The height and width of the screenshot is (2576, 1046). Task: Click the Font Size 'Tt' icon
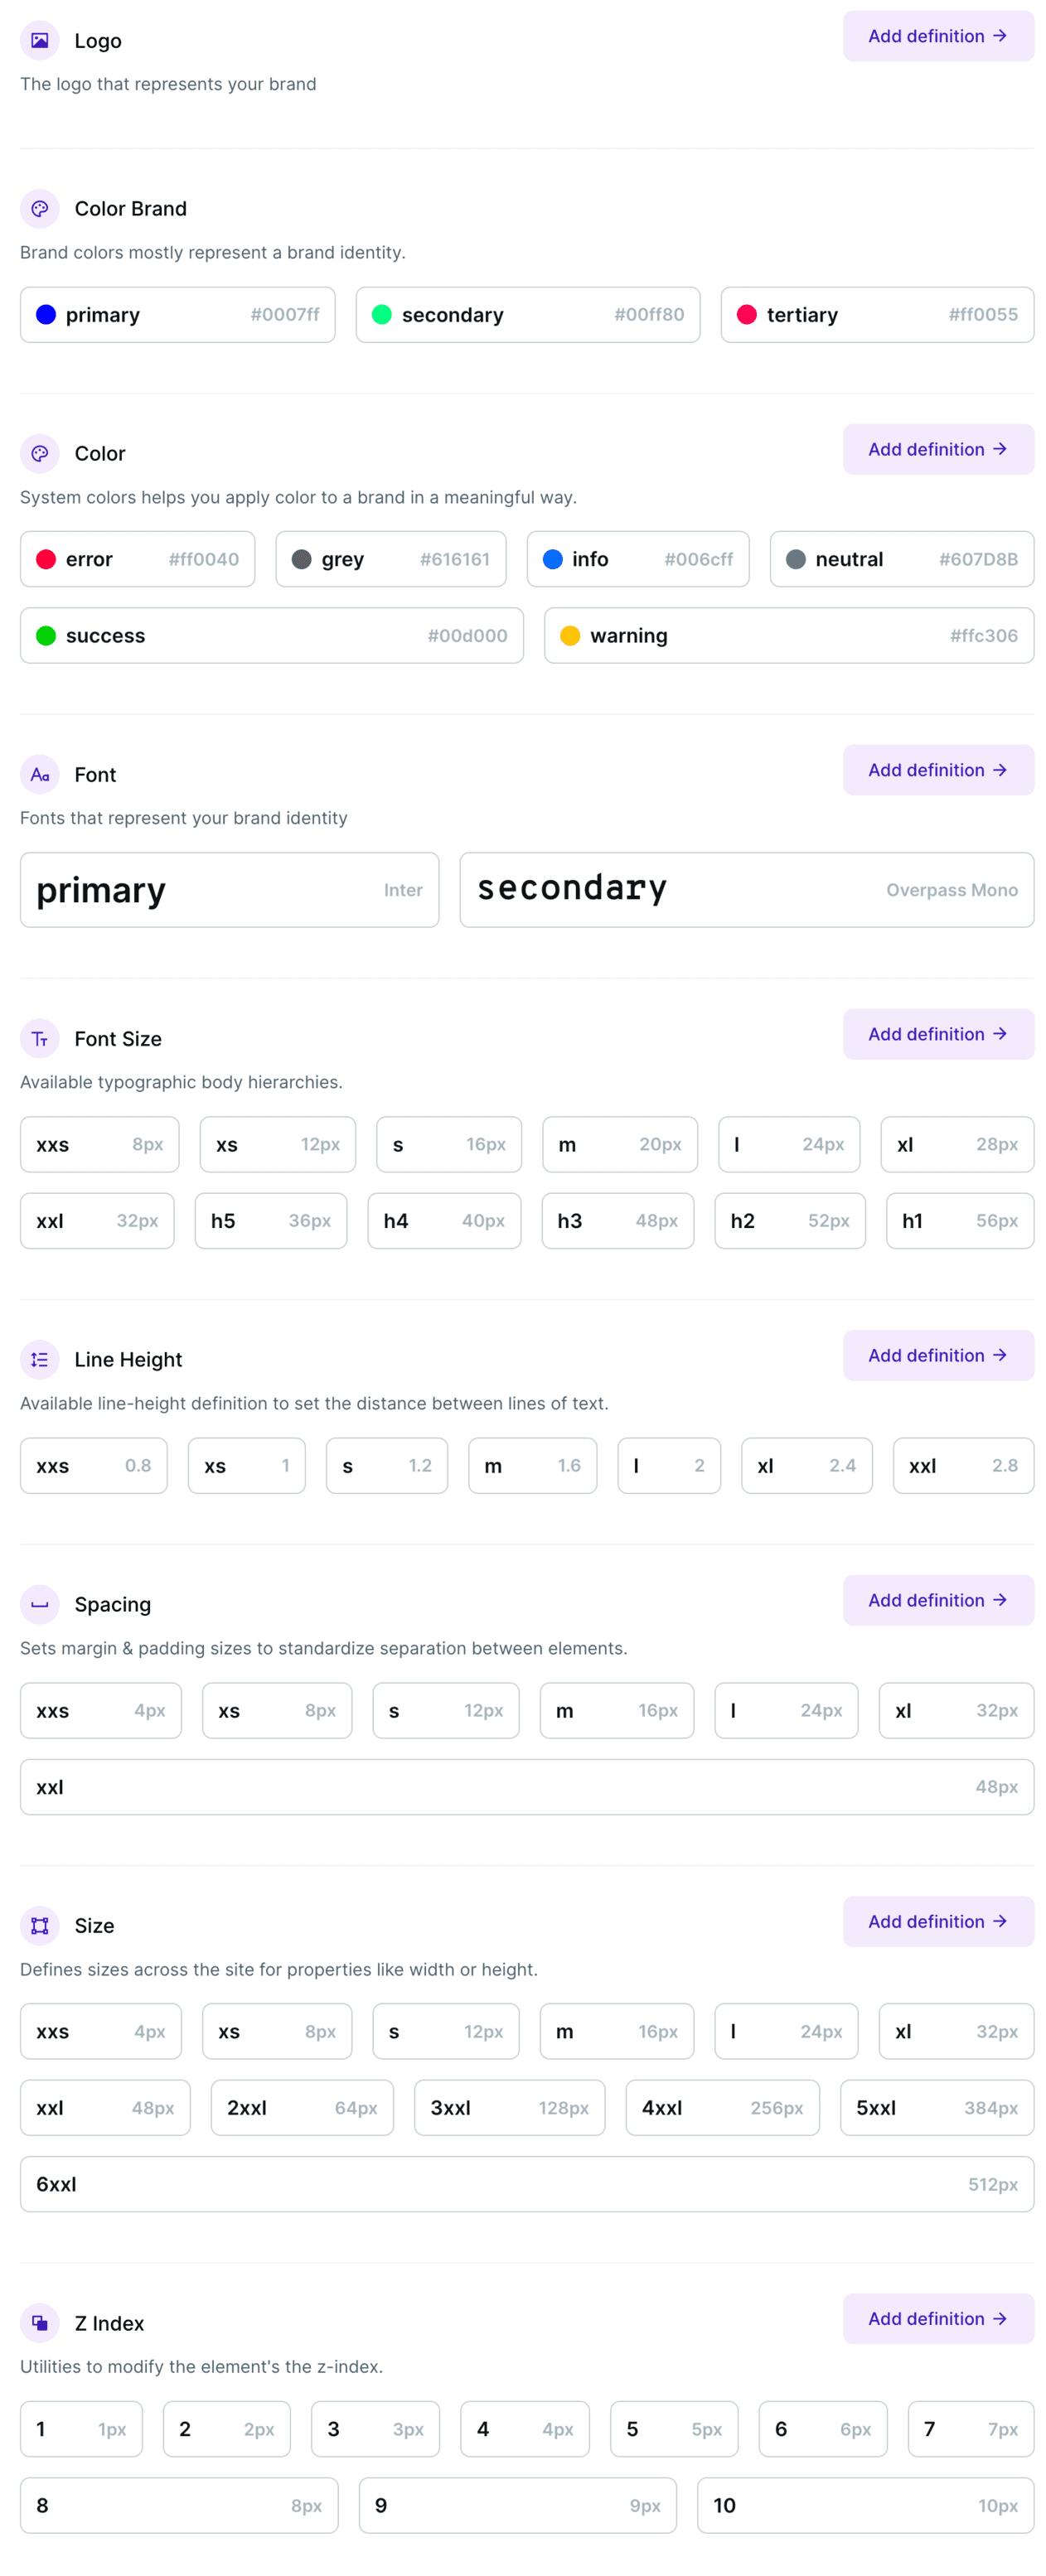(39, 1038)
